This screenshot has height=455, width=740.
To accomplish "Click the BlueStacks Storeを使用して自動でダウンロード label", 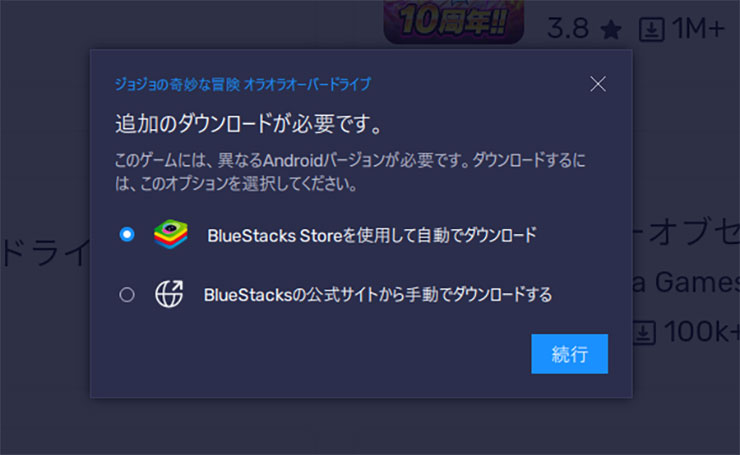I will coord(372,235).
